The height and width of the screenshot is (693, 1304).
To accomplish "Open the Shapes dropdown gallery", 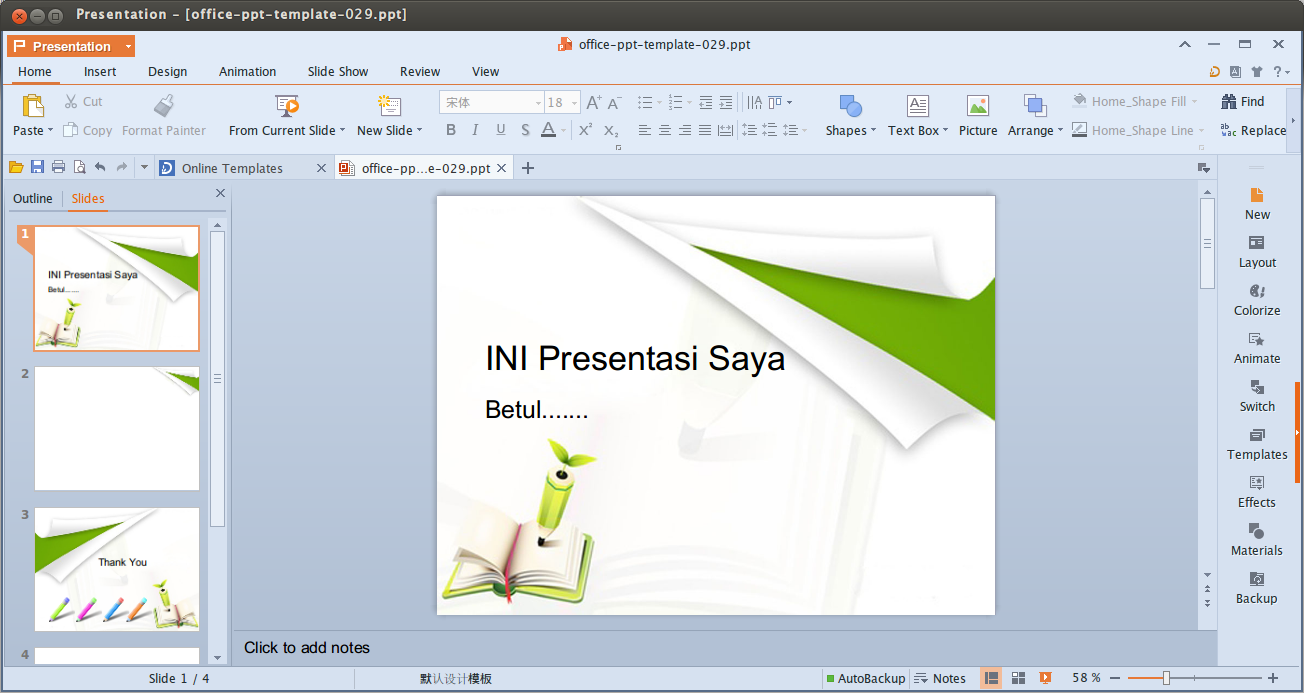I will tap(849, 116).
